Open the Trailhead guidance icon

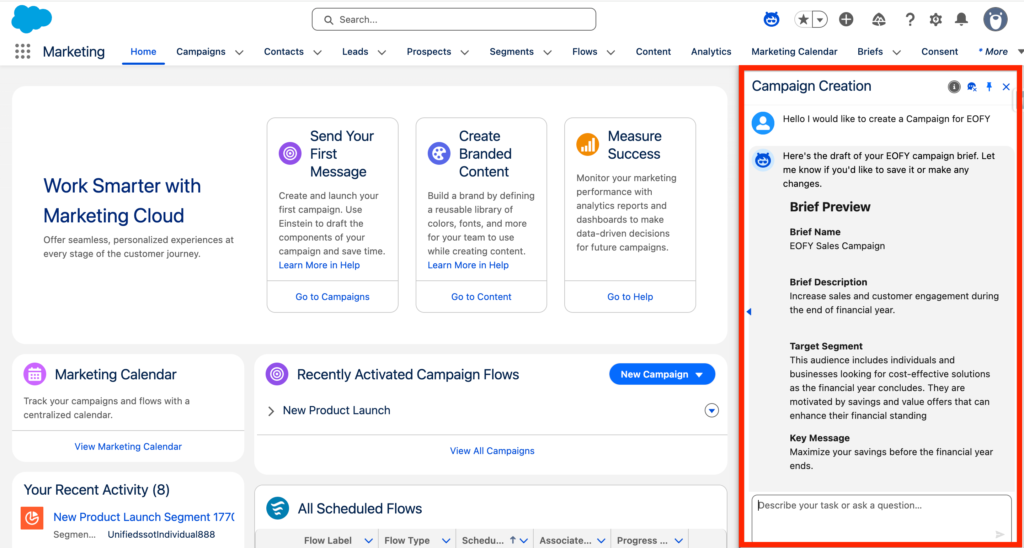point(879,20)
